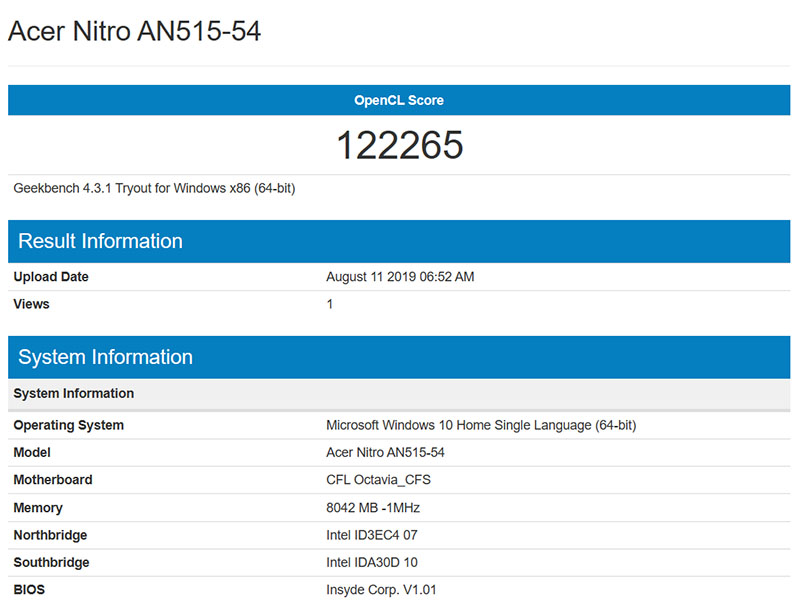Click the Northbridge row label
This screenshot has height=609, width=800.
tap(50, 535)
